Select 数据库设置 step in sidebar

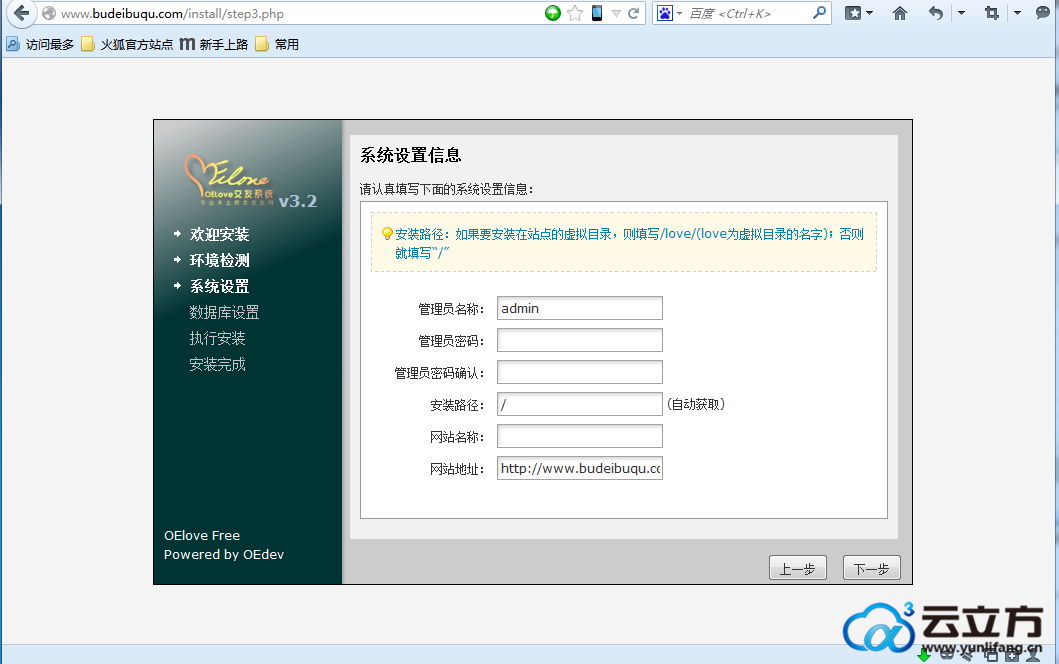(x=224, y=312)
